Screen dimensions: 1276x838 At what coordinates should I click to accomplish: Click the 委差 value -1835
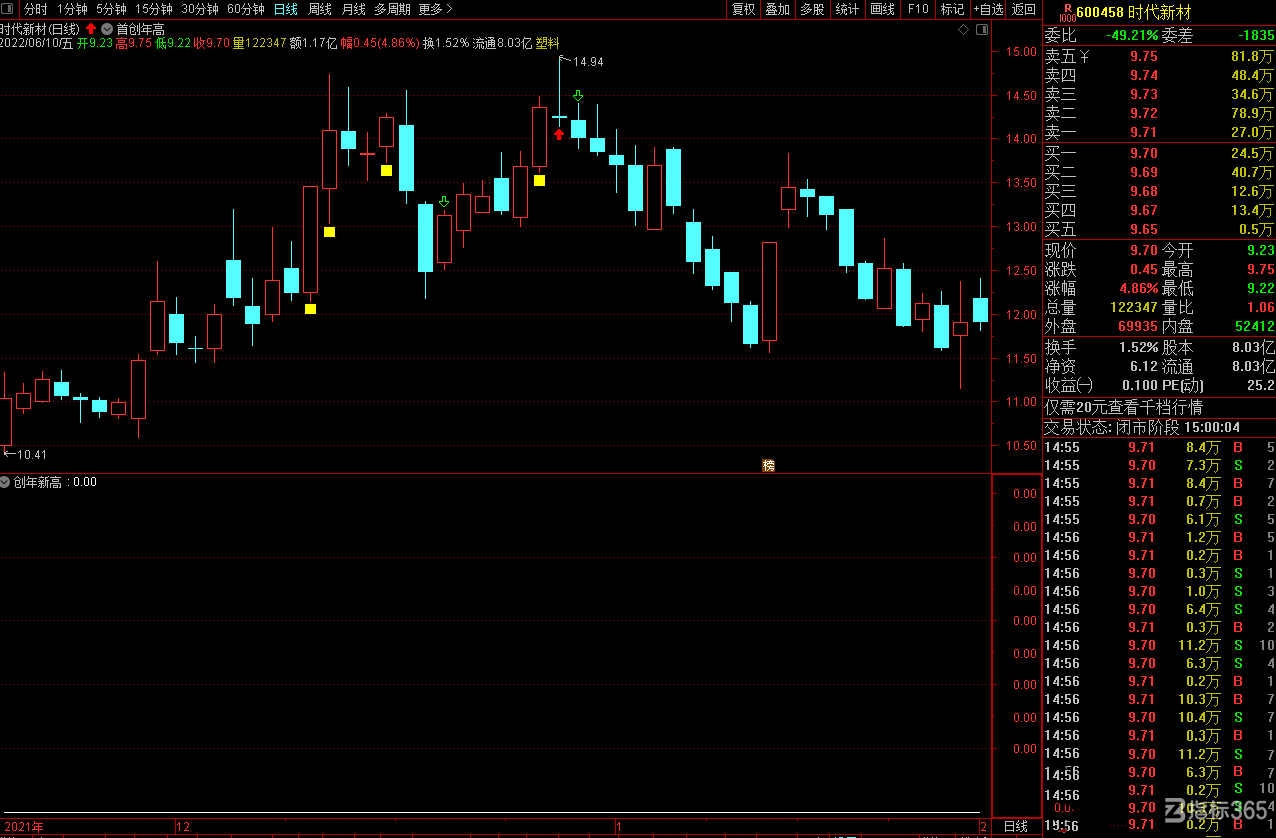[x=1255, y=35]
